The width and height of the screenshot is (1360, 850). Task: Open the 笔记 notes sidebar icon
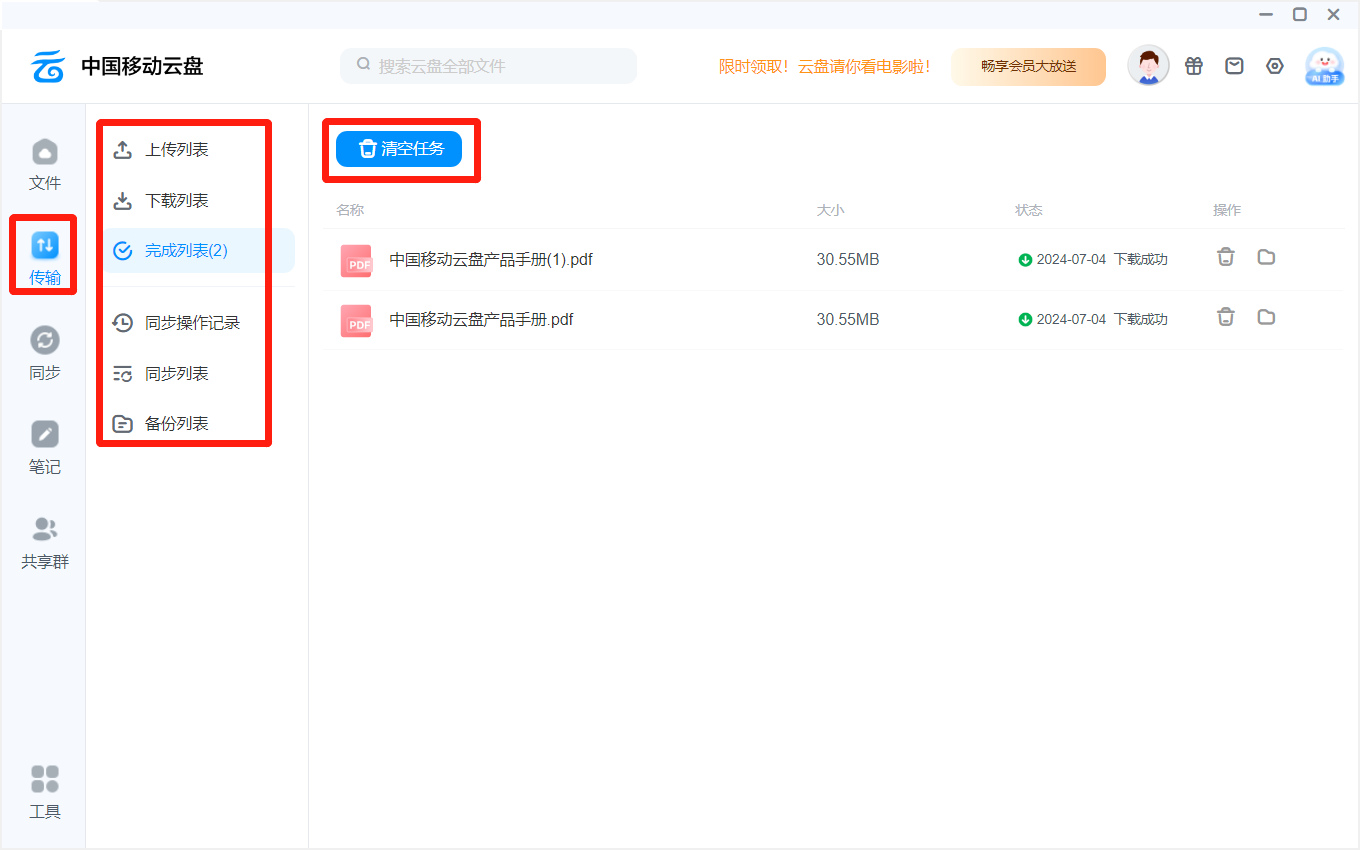[45, 447]
